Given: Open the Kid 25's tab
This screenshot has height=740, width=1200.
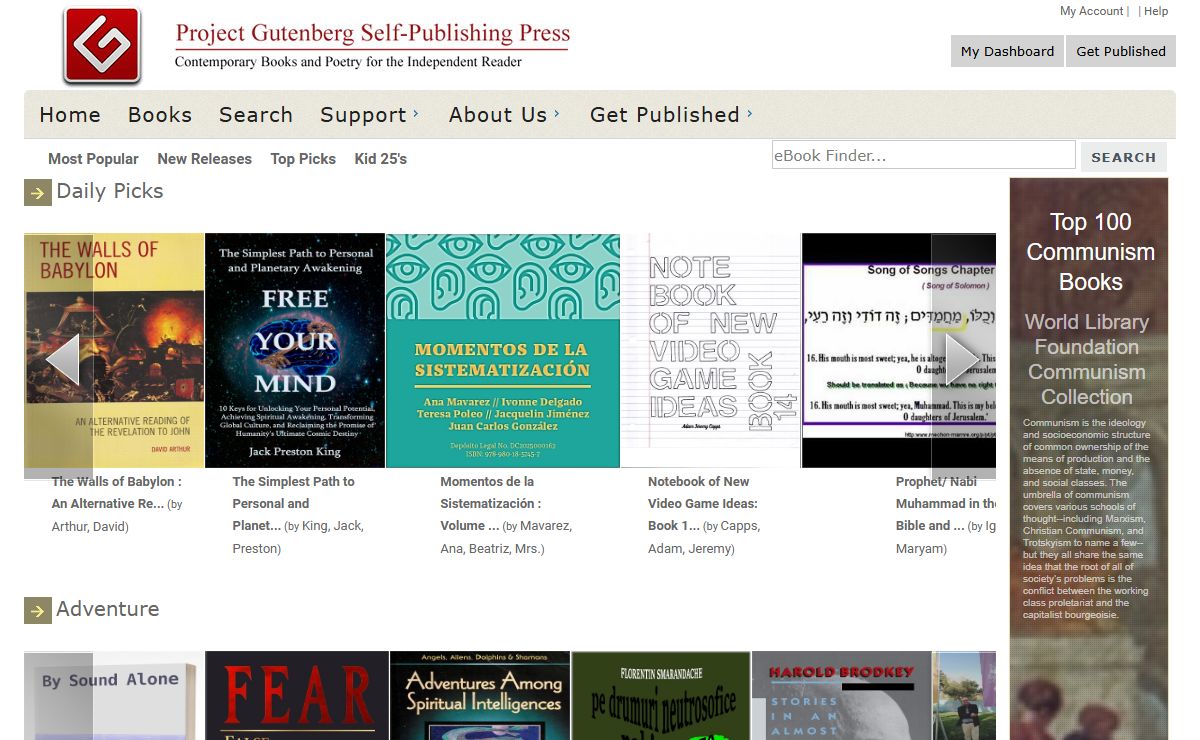Looking at the screenshot, I should (x=380, y=159).
